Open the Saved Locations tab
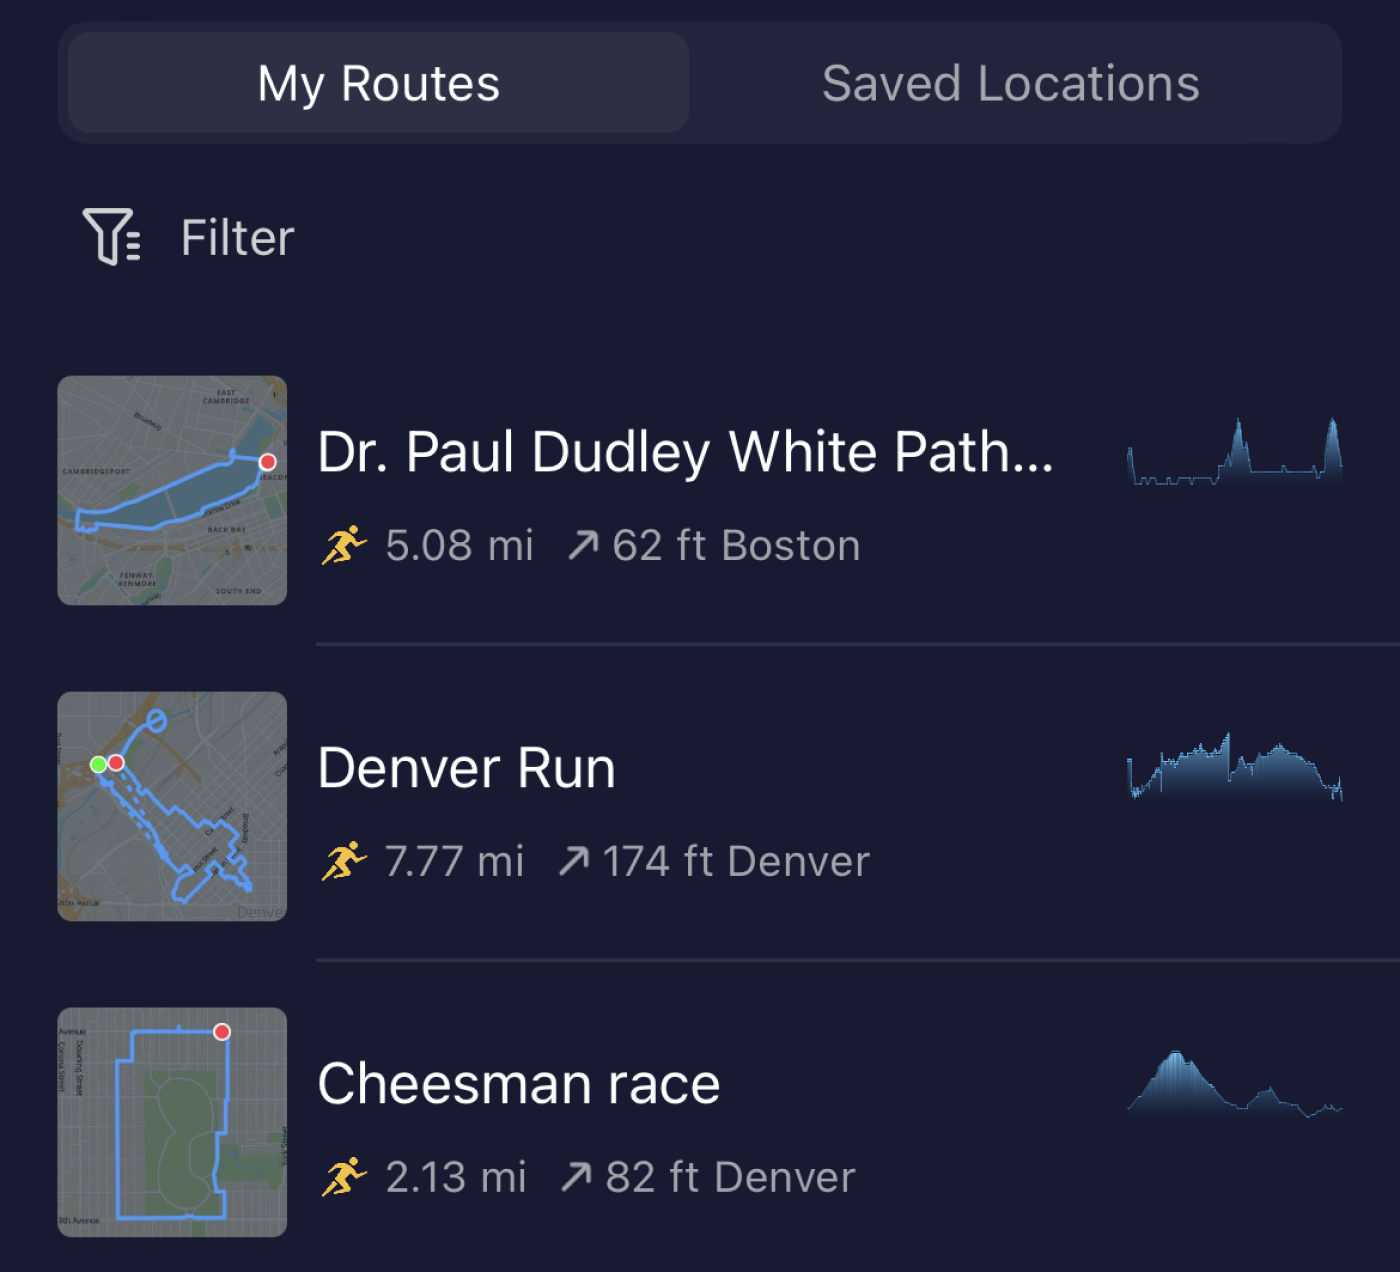 tap(1010, 83)
